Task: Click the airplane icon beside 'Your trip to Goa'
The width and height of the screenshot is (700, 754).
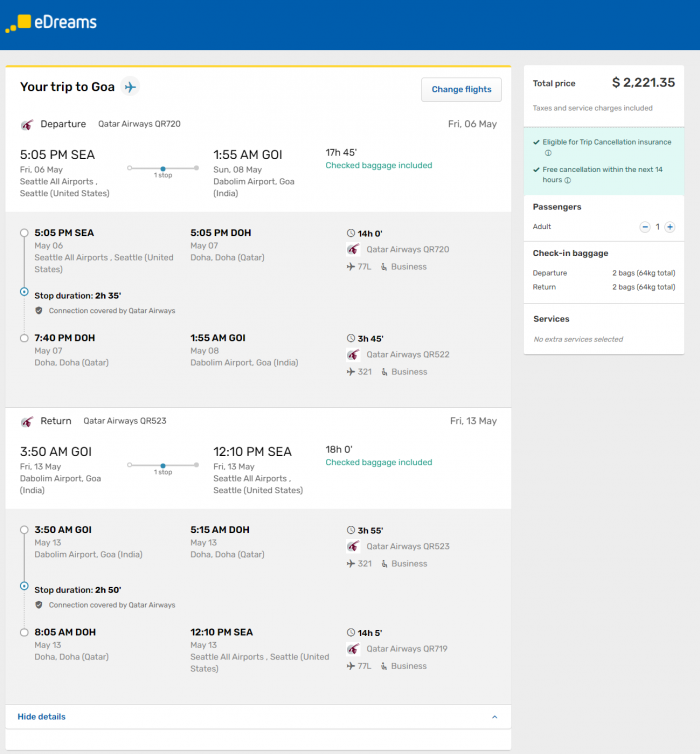Action: coord(130,87)
